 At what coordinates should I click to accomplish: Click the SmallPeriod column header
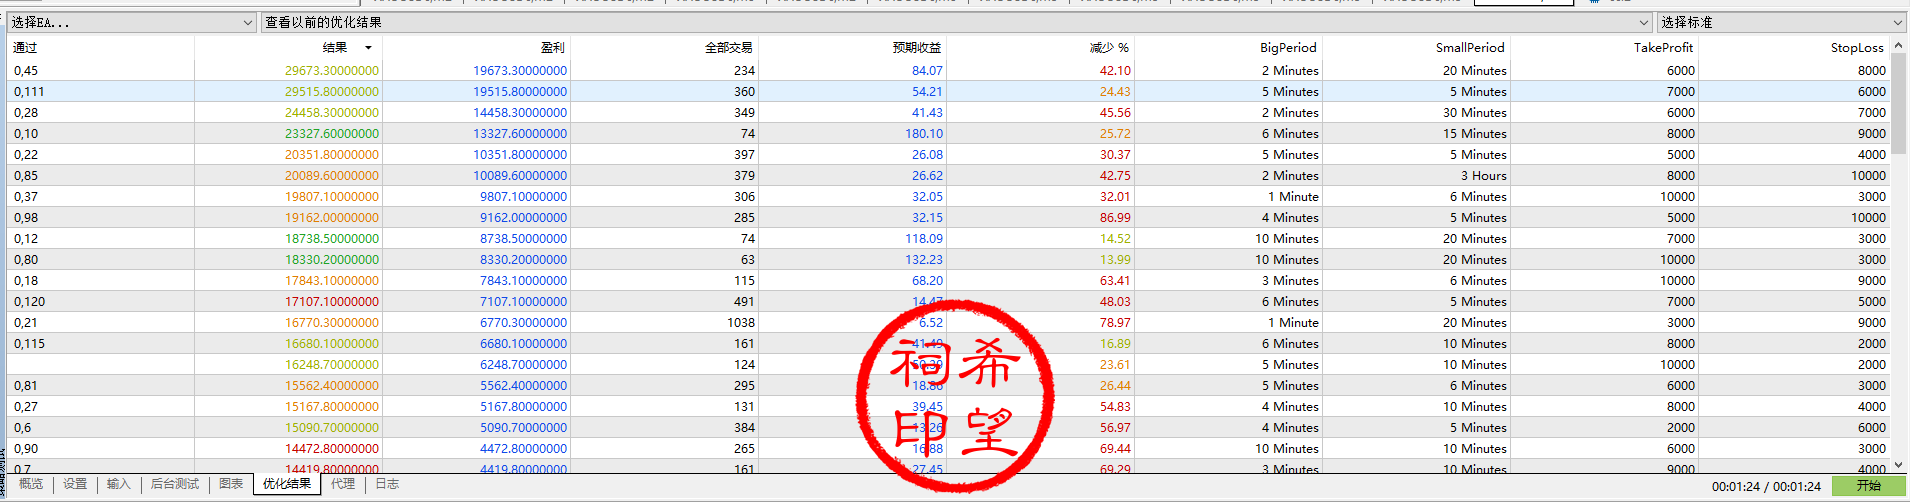tap(1470, 48)
